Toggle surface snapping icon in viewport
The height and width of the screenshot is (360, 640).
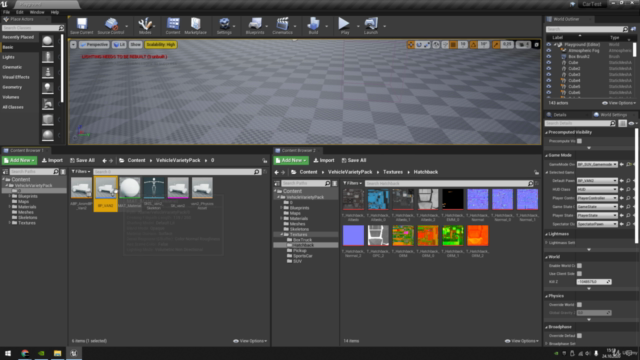click(x=445, y=44)
